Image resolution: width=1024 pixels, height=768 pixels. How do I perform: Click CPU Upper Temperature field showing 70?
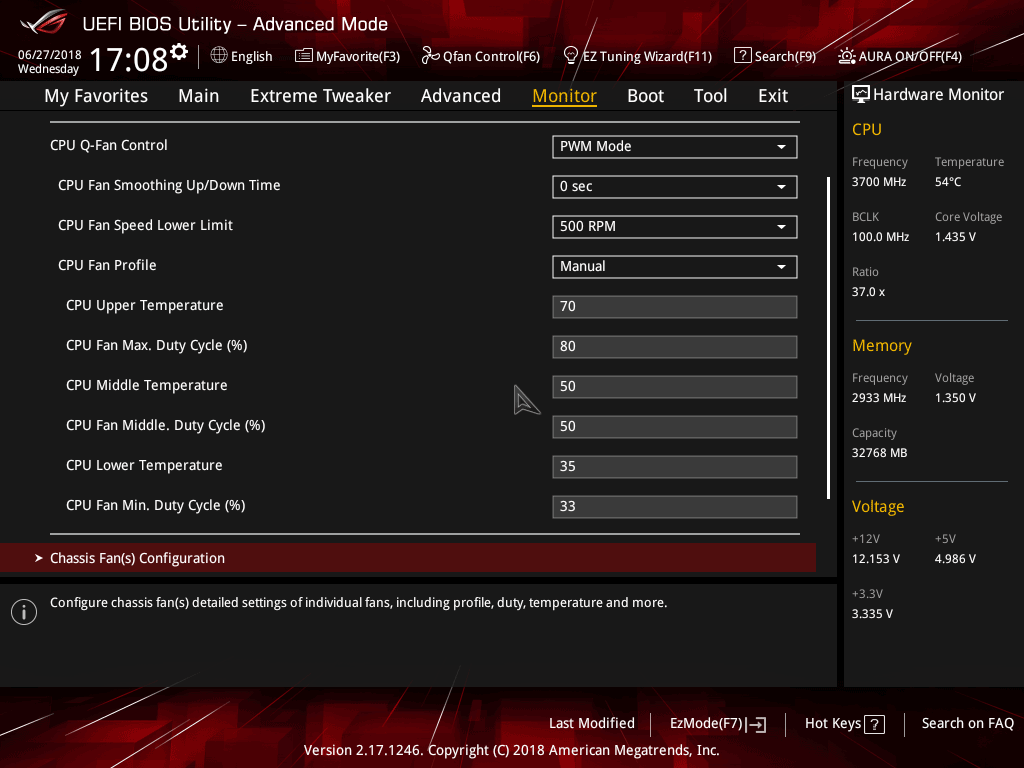675,307
